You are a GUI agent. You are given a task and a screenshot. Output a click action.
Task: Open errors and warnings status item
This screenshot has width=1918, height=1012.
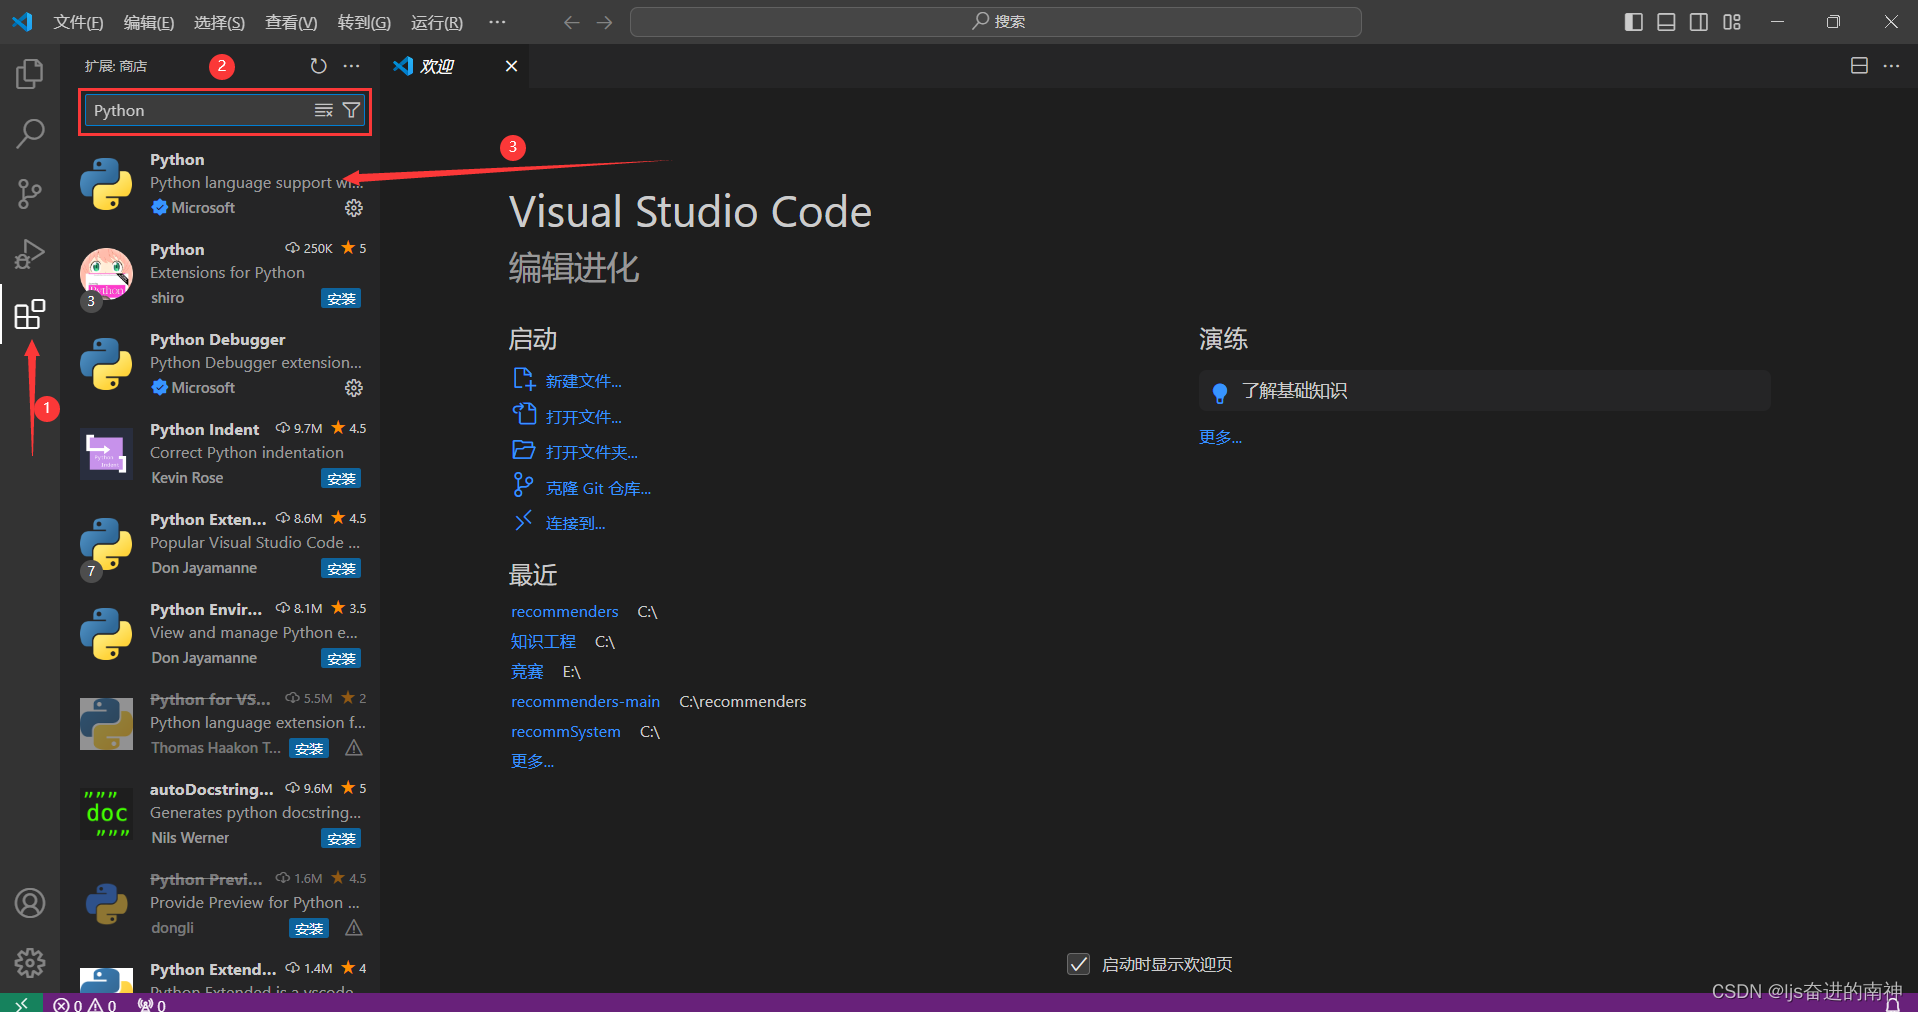tap(85, 1004)
